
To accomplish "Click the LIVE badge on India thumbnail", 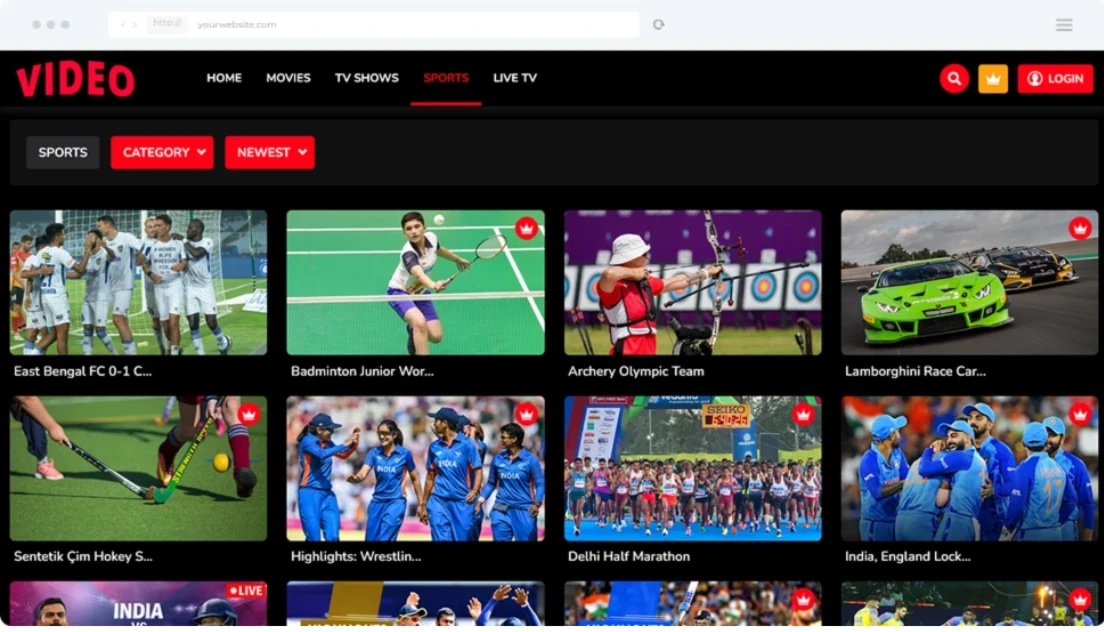I will click(246, 591).
